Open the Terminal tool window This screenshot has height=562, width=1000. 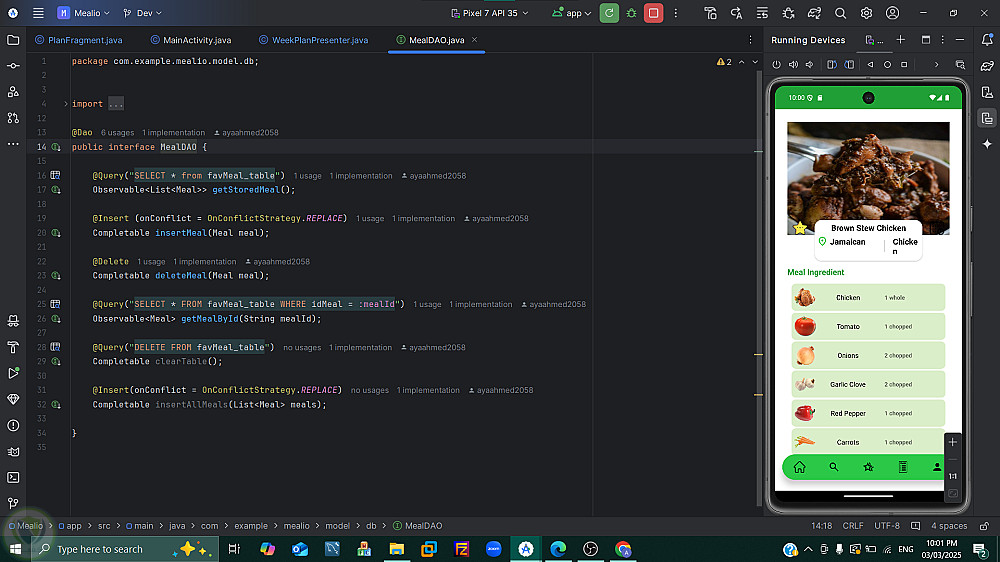pos(13,477)
